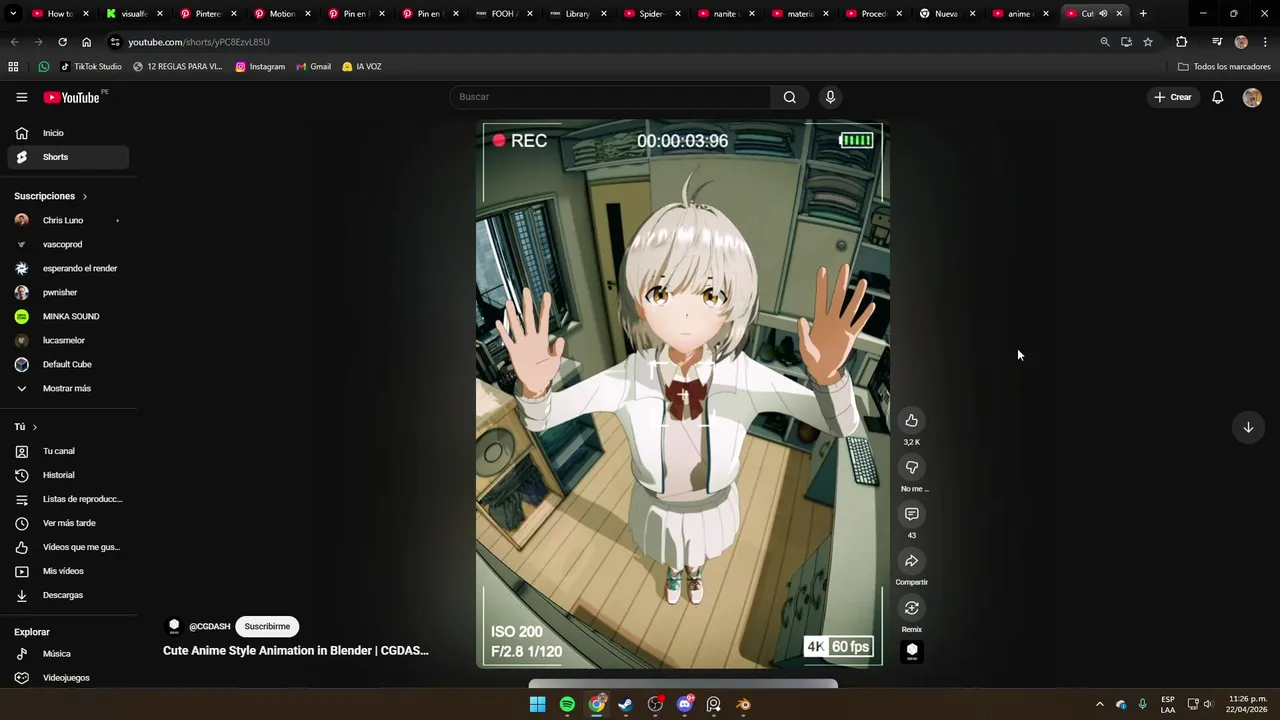The width and height of the screenshot is (1280, 720).
Task: Open Blender from the taskbar
Action: [x=743, y=704]
